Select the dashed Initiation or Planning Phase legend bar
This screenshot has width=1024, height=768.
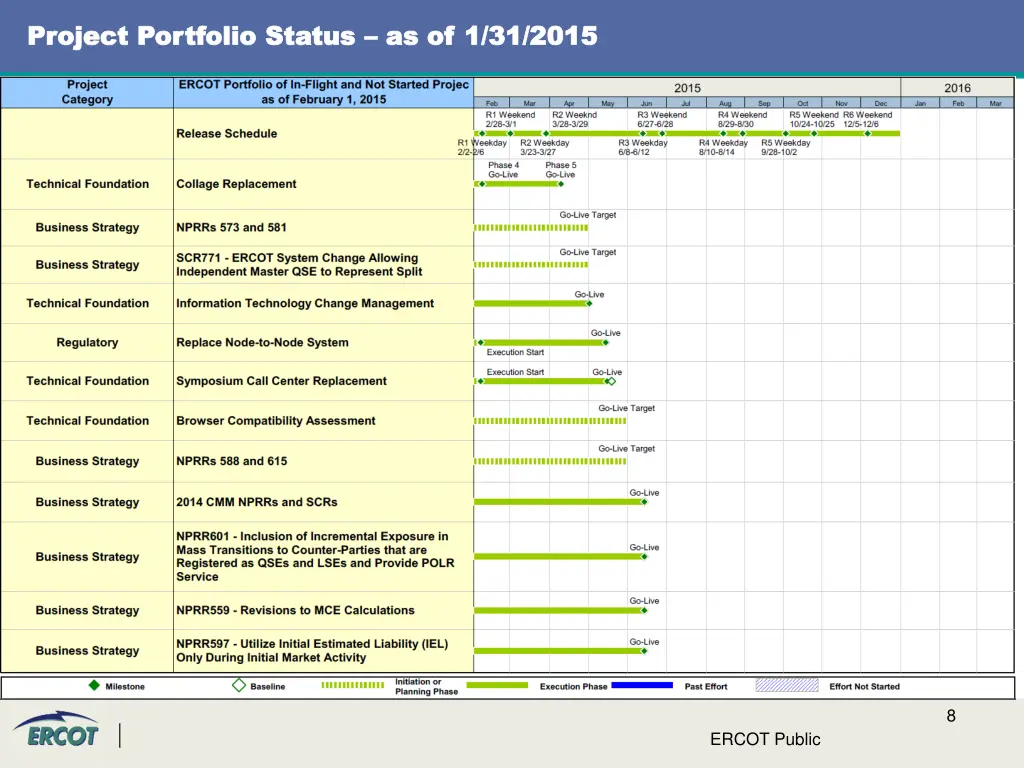pyautogui.click(x=353, y=685)
